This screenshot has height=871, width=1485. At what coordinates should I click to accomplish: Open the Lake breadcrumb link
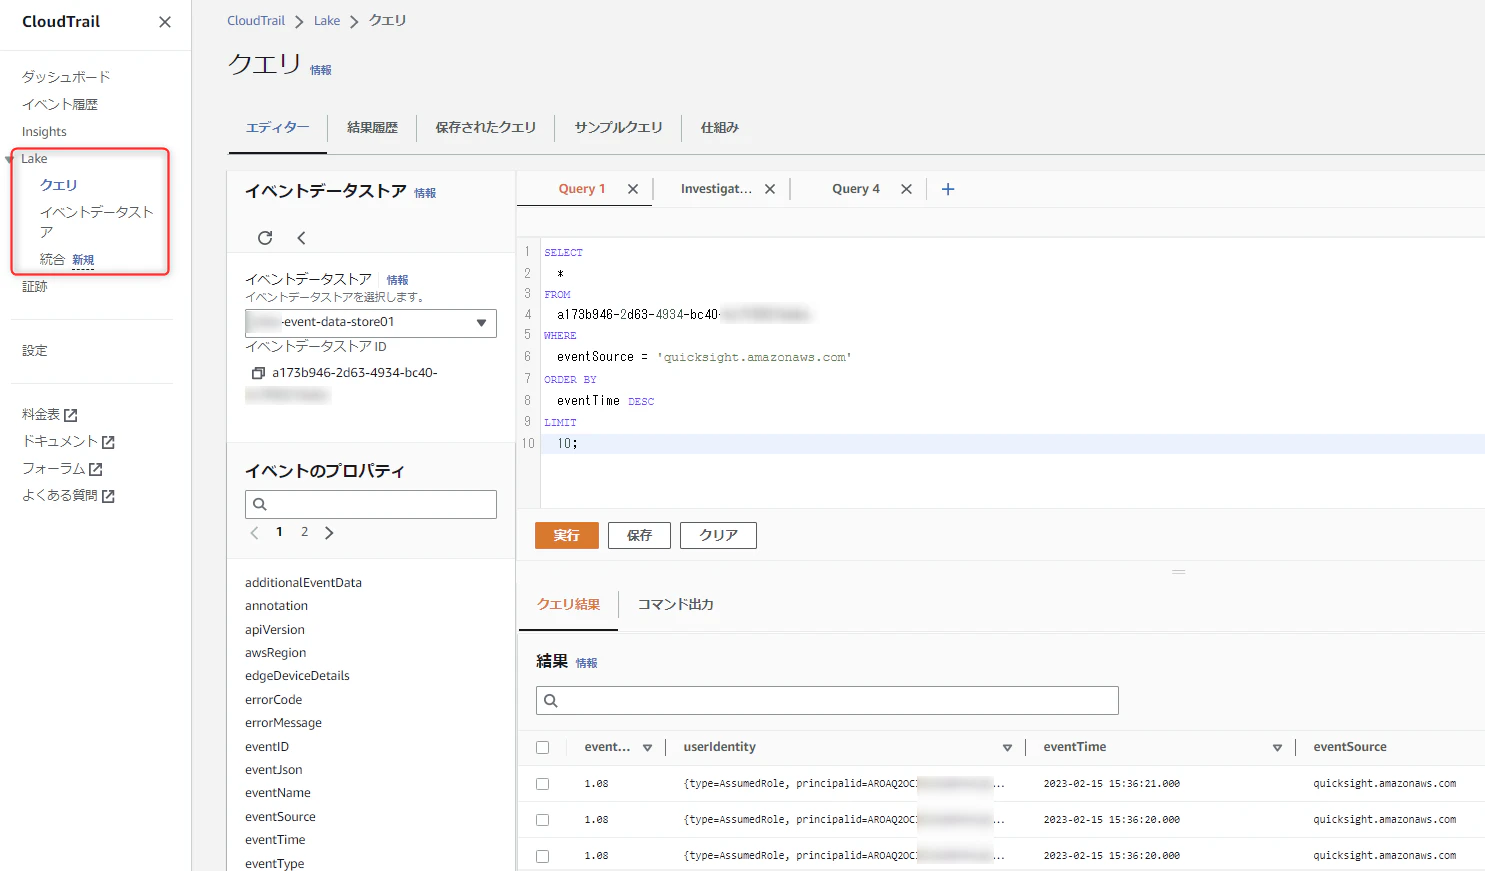click(x=327, y=21)
